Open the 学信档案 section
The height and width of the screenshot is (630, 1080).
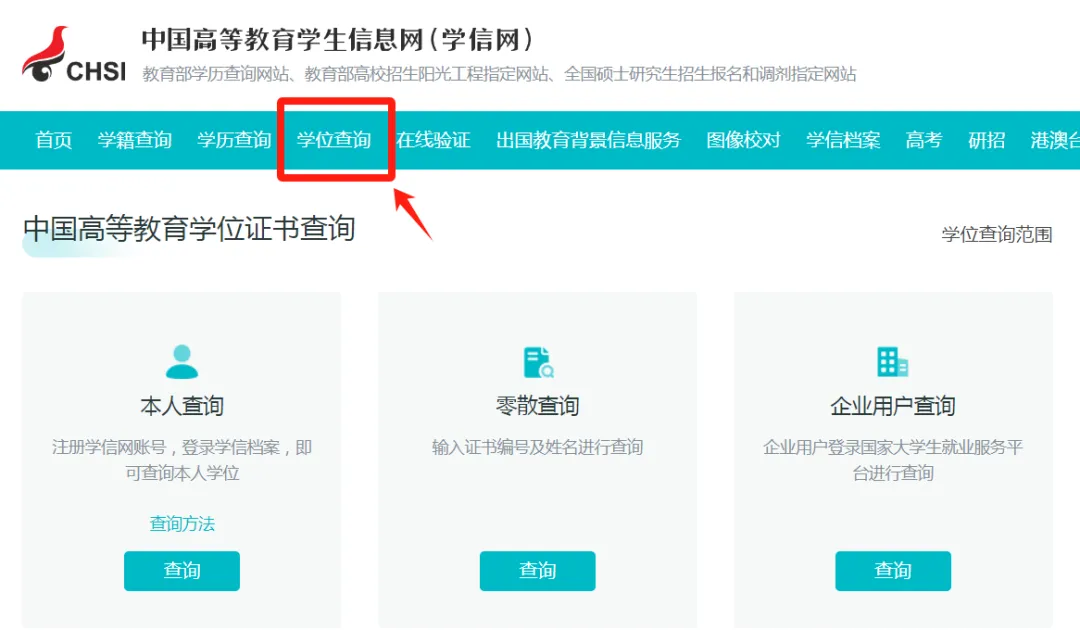coord(843,140)
